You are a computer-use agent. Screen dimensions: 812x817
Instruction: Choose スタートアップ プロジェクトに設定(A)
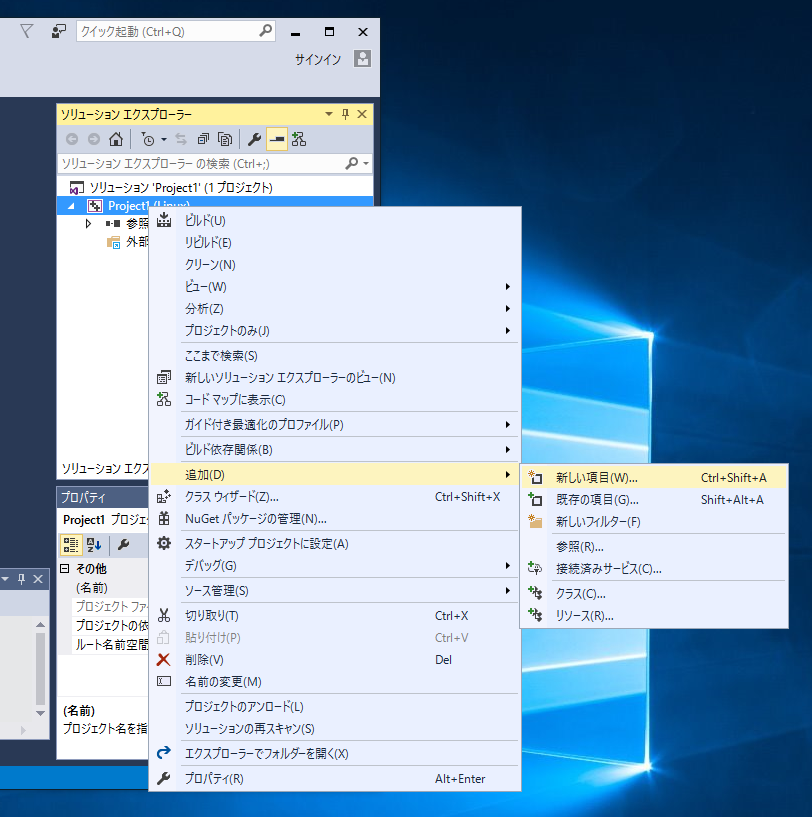coord(335,544)
